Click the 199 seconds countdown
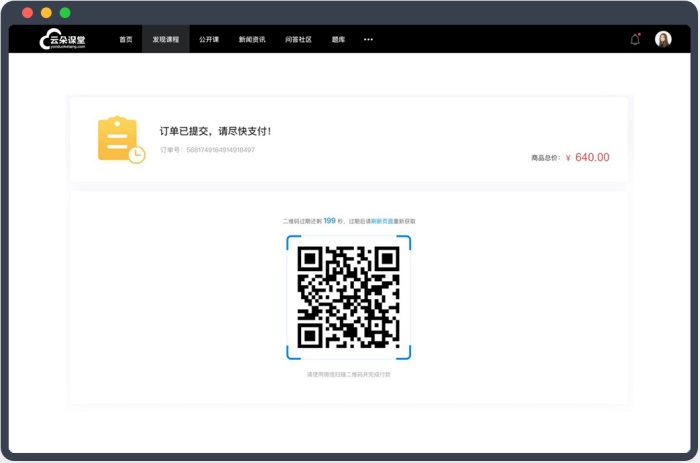 329,221
